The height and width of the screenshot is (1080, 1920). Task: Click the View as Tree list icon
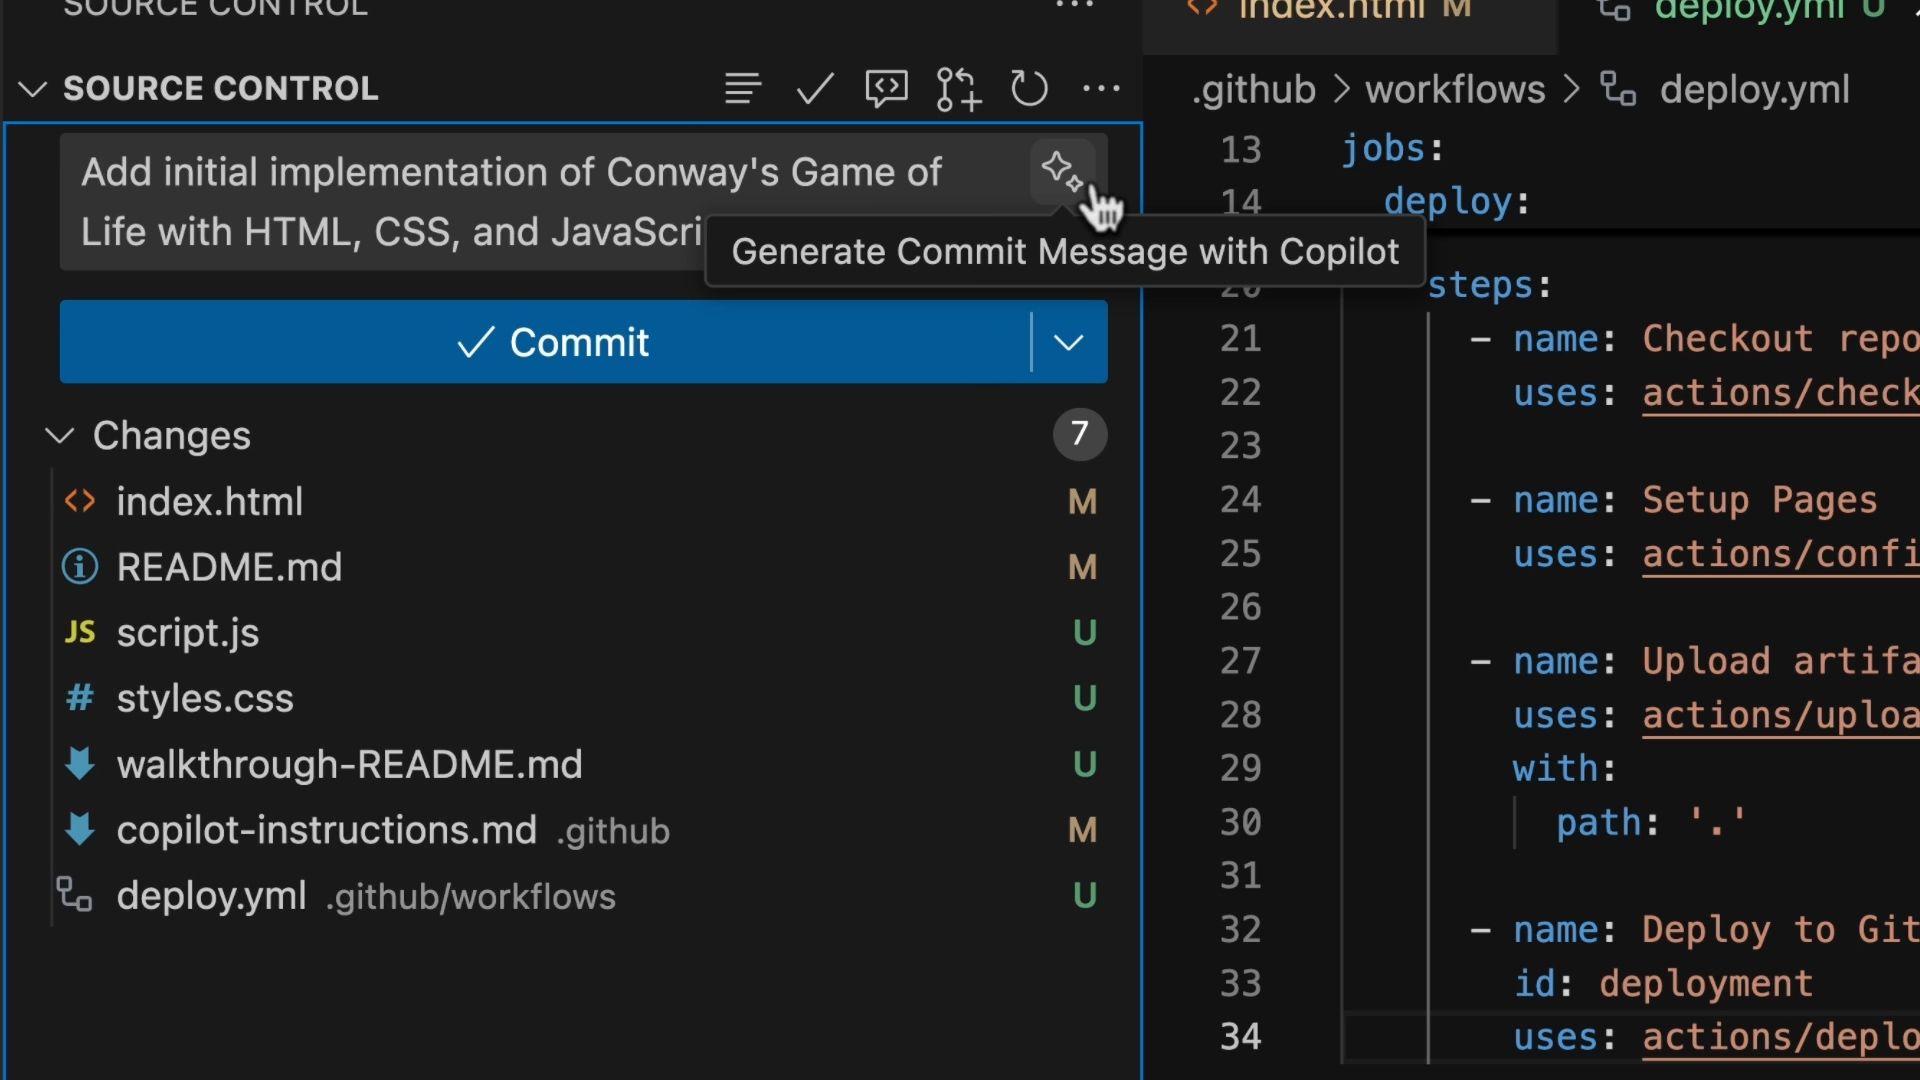743,89
